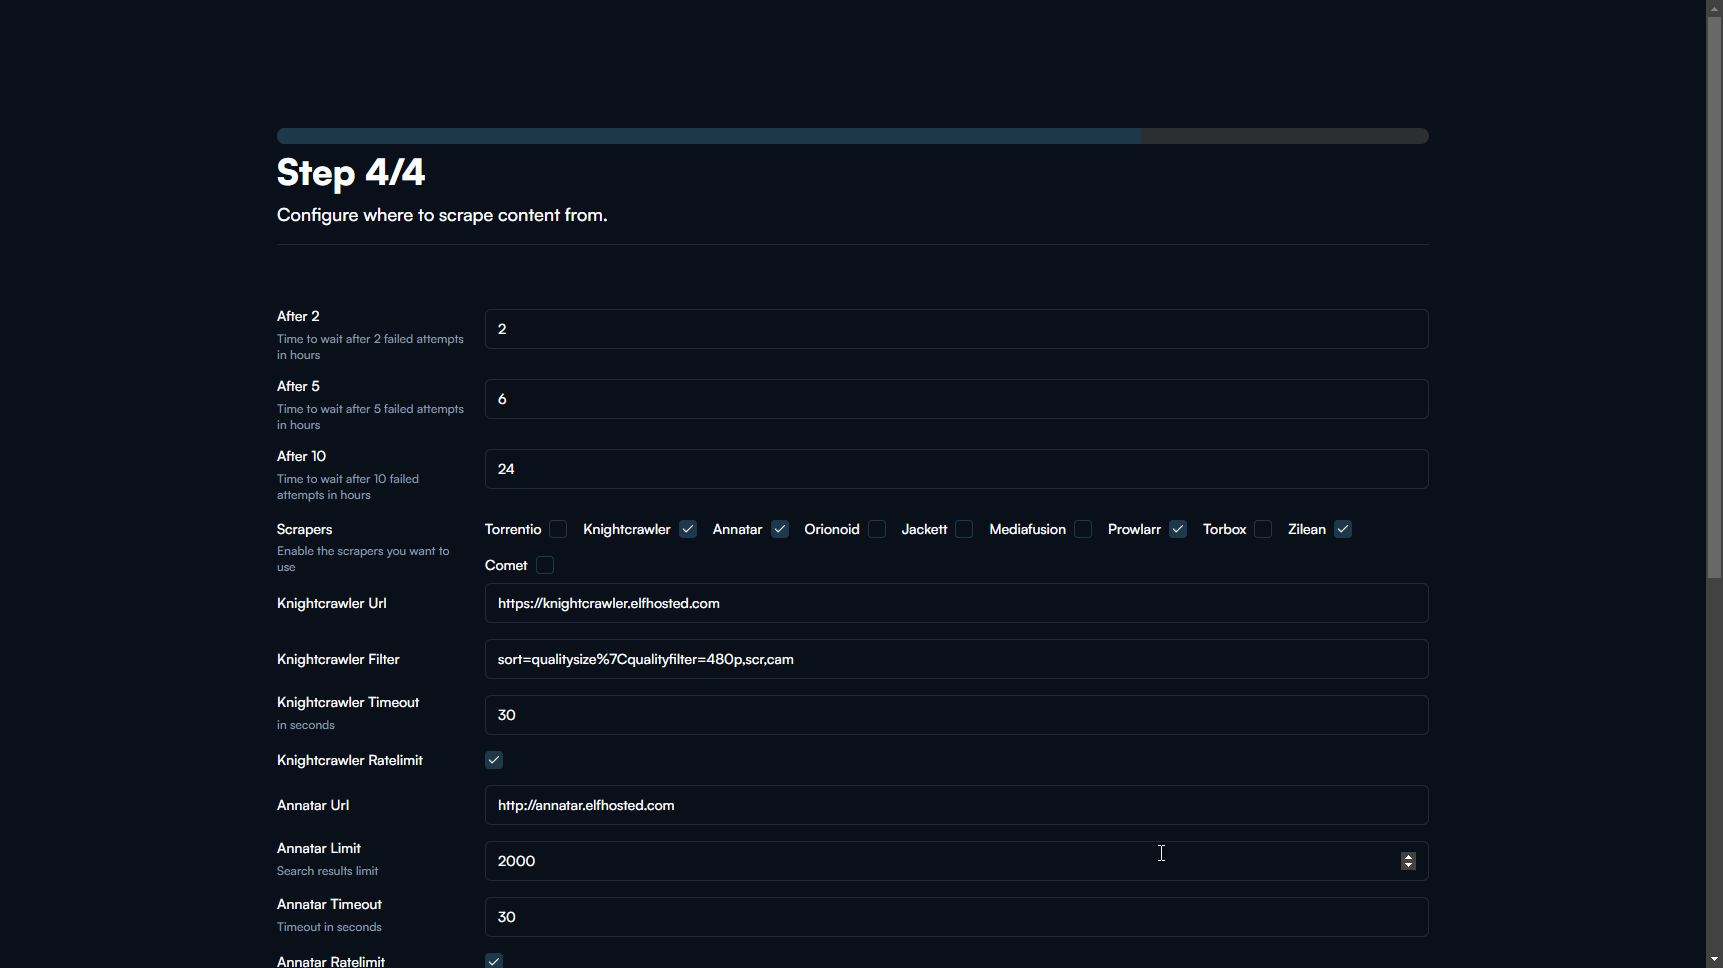
Task: Uncheck the Annatar scraper
Action: (x=780, y=529)
